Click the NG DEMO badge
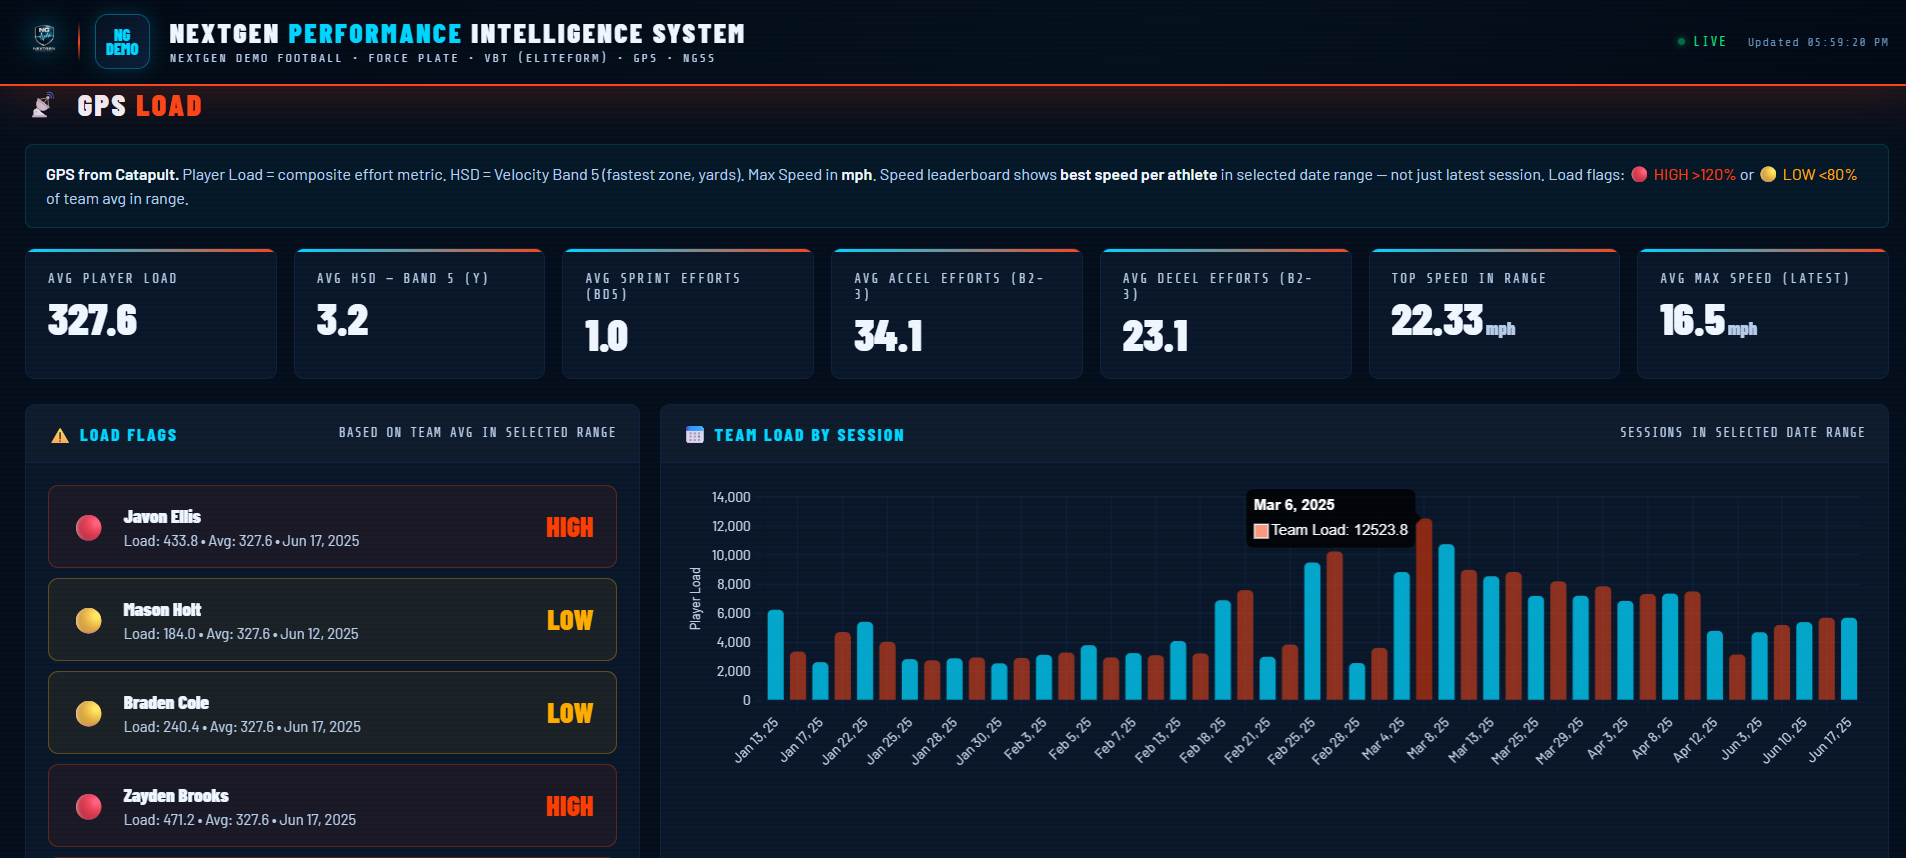1906x858 pixels. coord(122,42)
